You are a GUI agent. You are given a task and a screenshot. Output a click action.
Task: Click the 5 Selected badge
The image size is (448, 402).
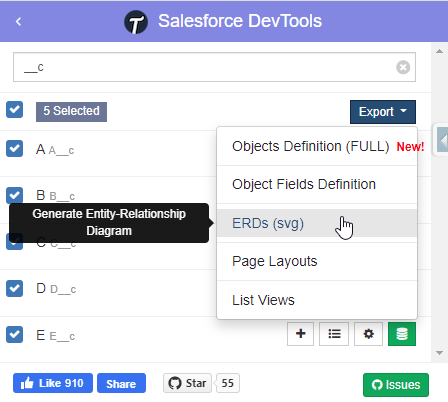[71, 112]
